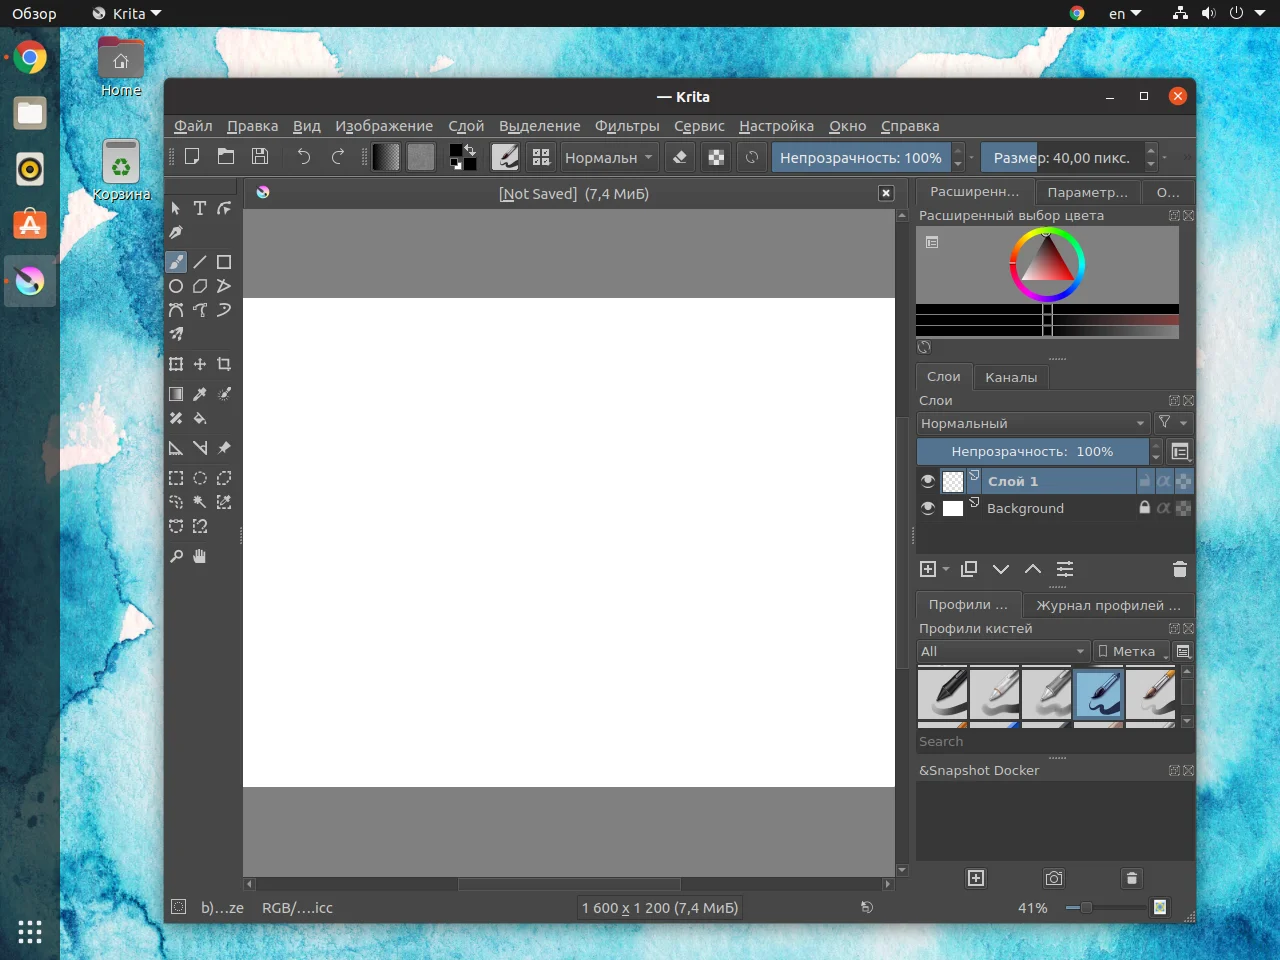The height and width of the screenshot is (960, 1280).
Task: Toggle visibility of Слой 1
Action: 928,481
